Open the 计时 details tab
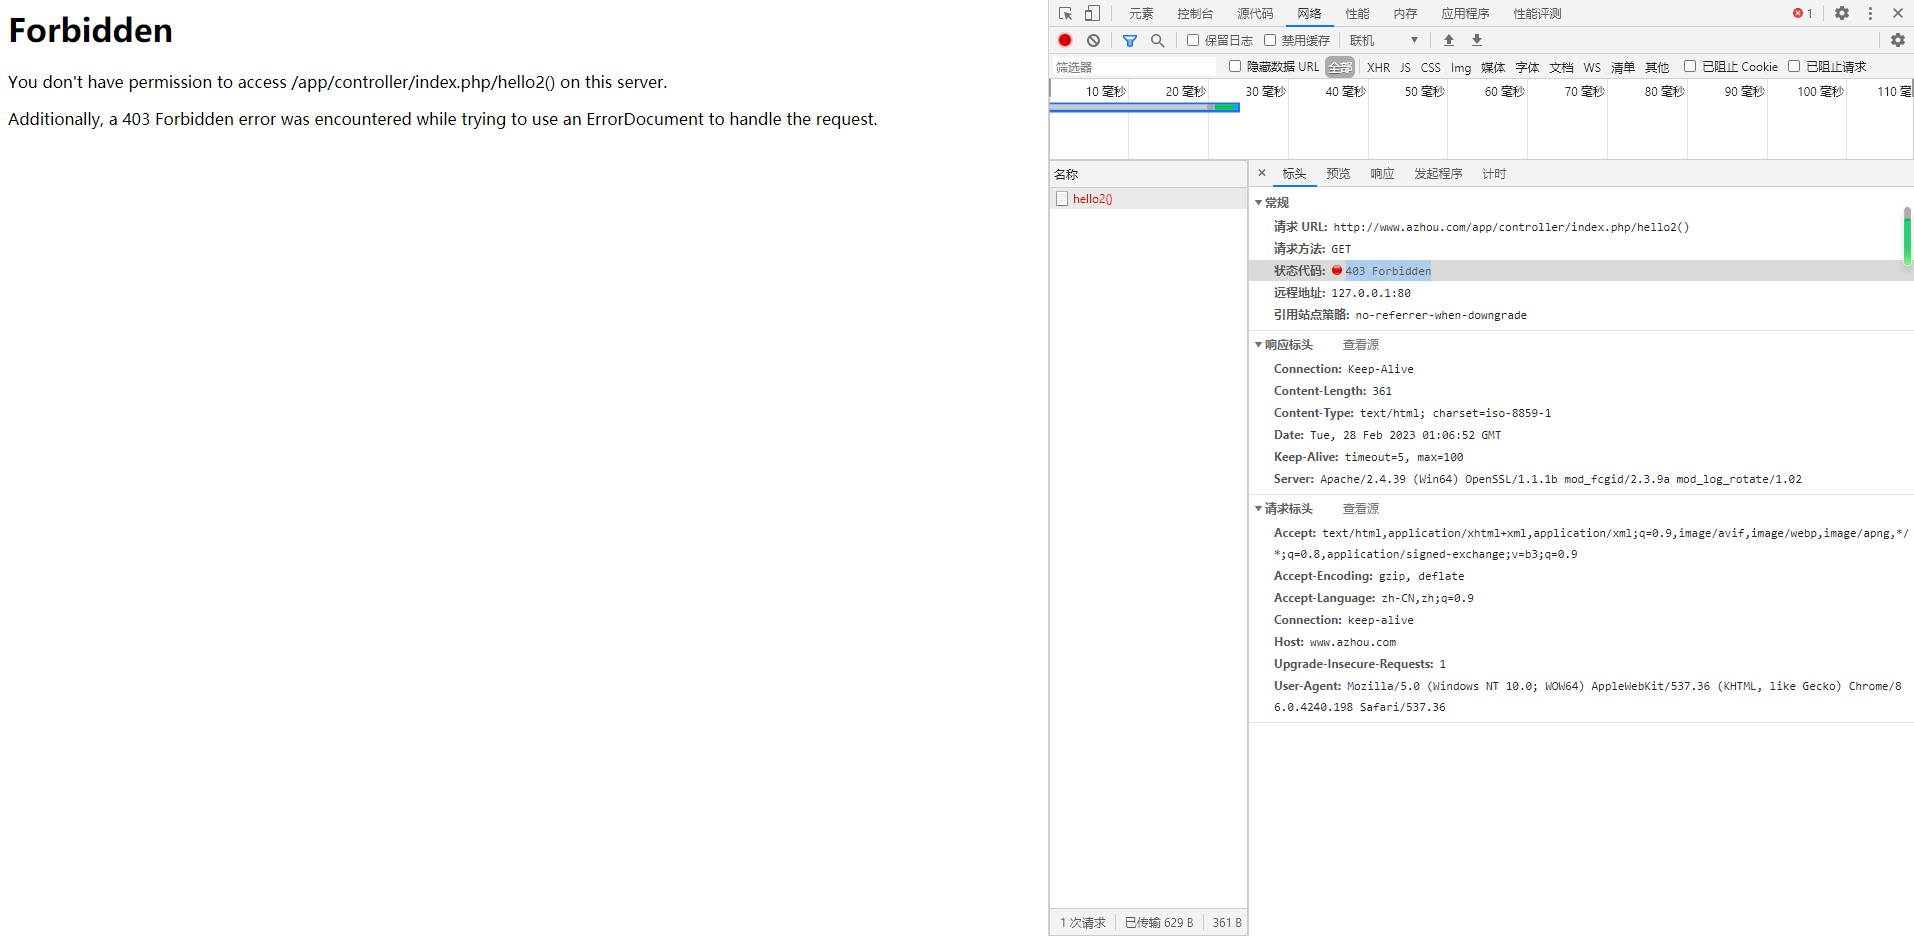This screenshot has height=936, width=1914. click(1494, 174)
